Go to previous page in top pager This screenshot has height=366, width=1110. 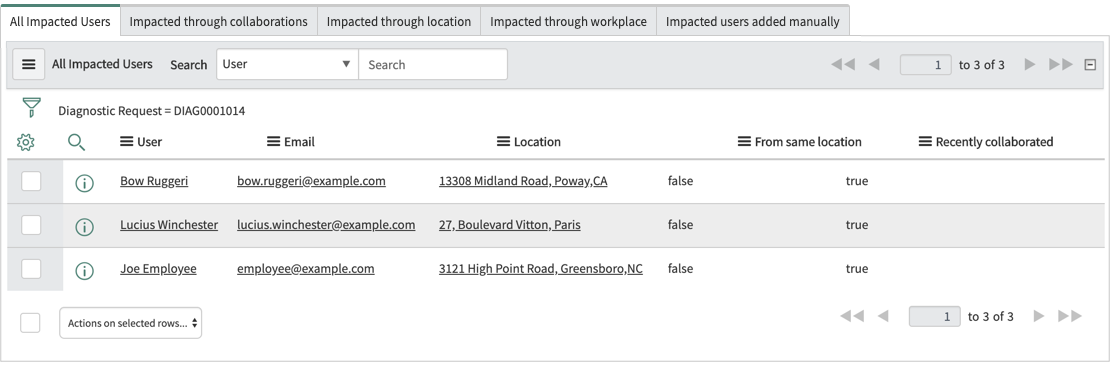[874, 64]
